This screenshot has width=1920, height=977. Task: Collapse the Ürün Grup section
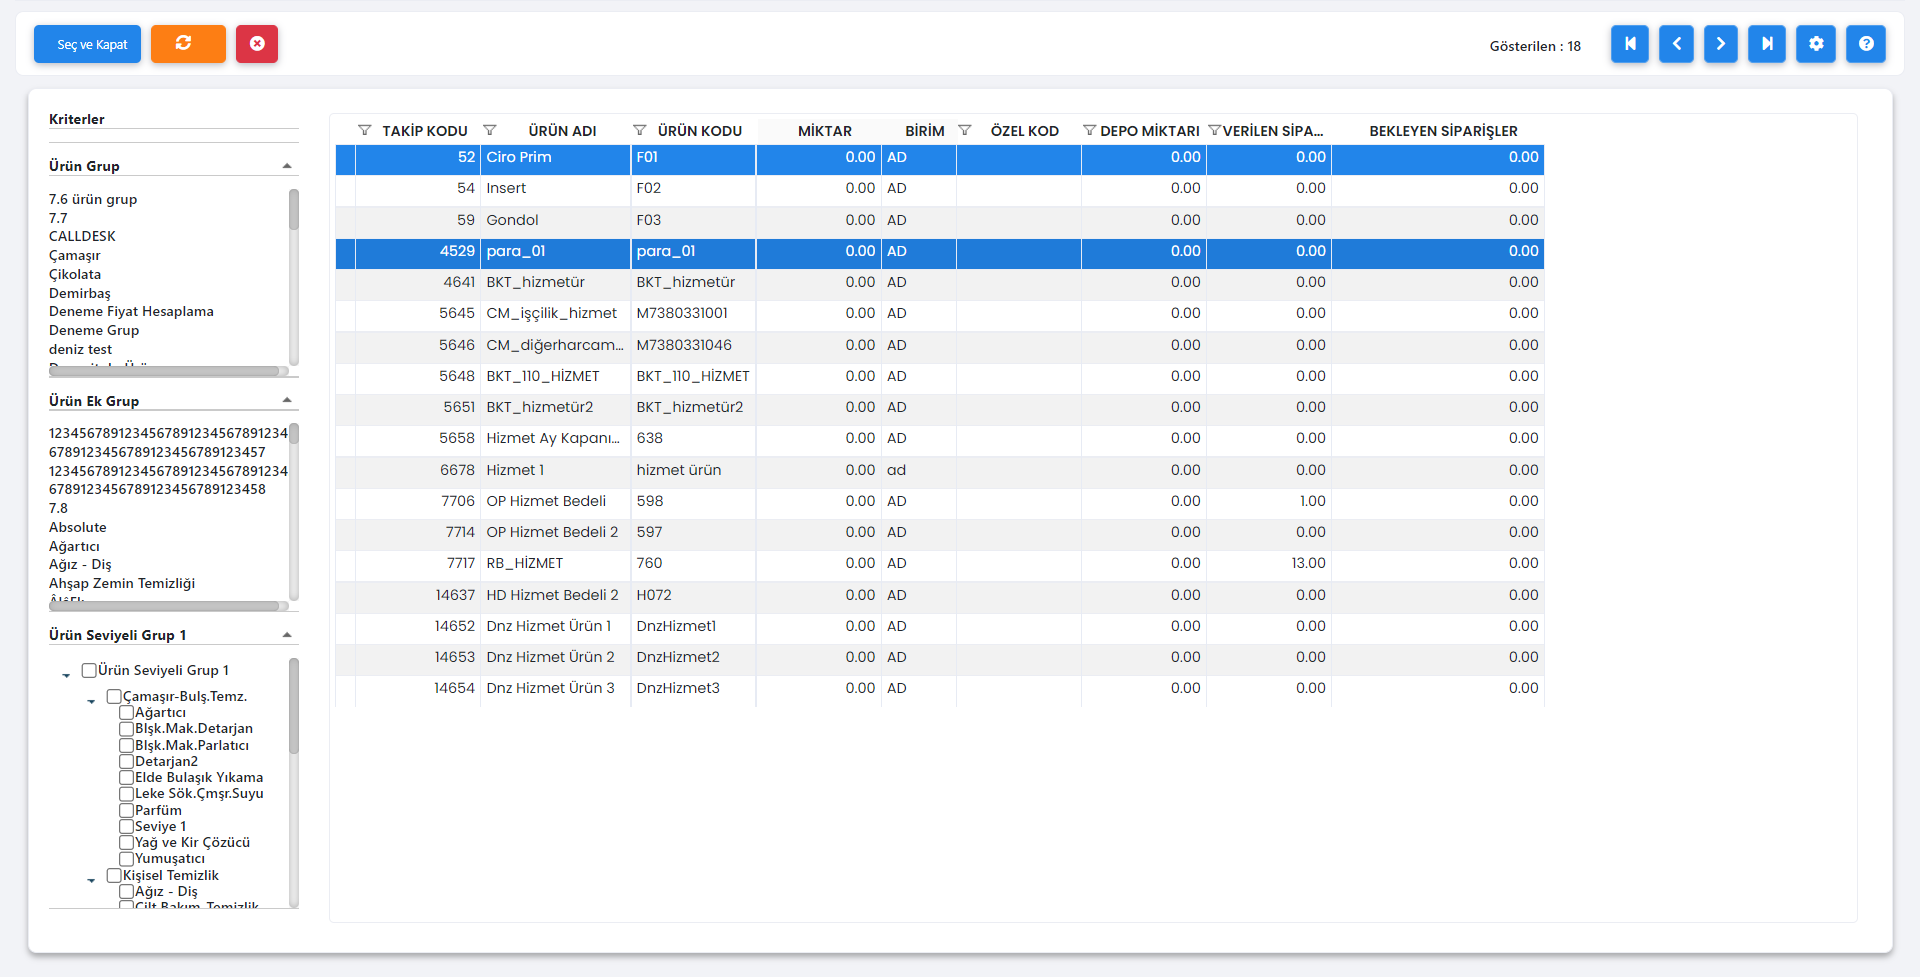click(x=287, y=166)
